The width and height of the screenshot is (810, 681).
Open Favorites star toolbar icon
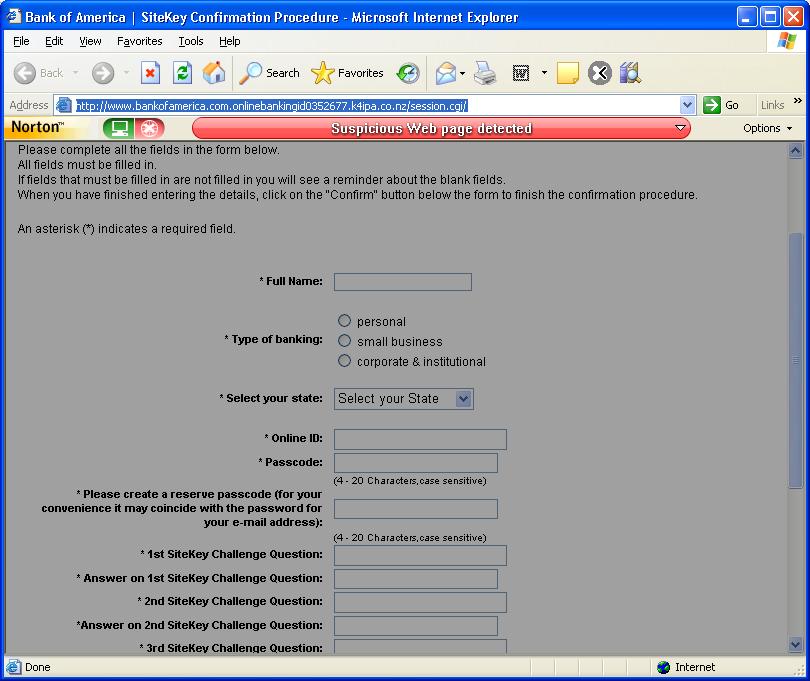pyautogui.click(x=322, y=73)
